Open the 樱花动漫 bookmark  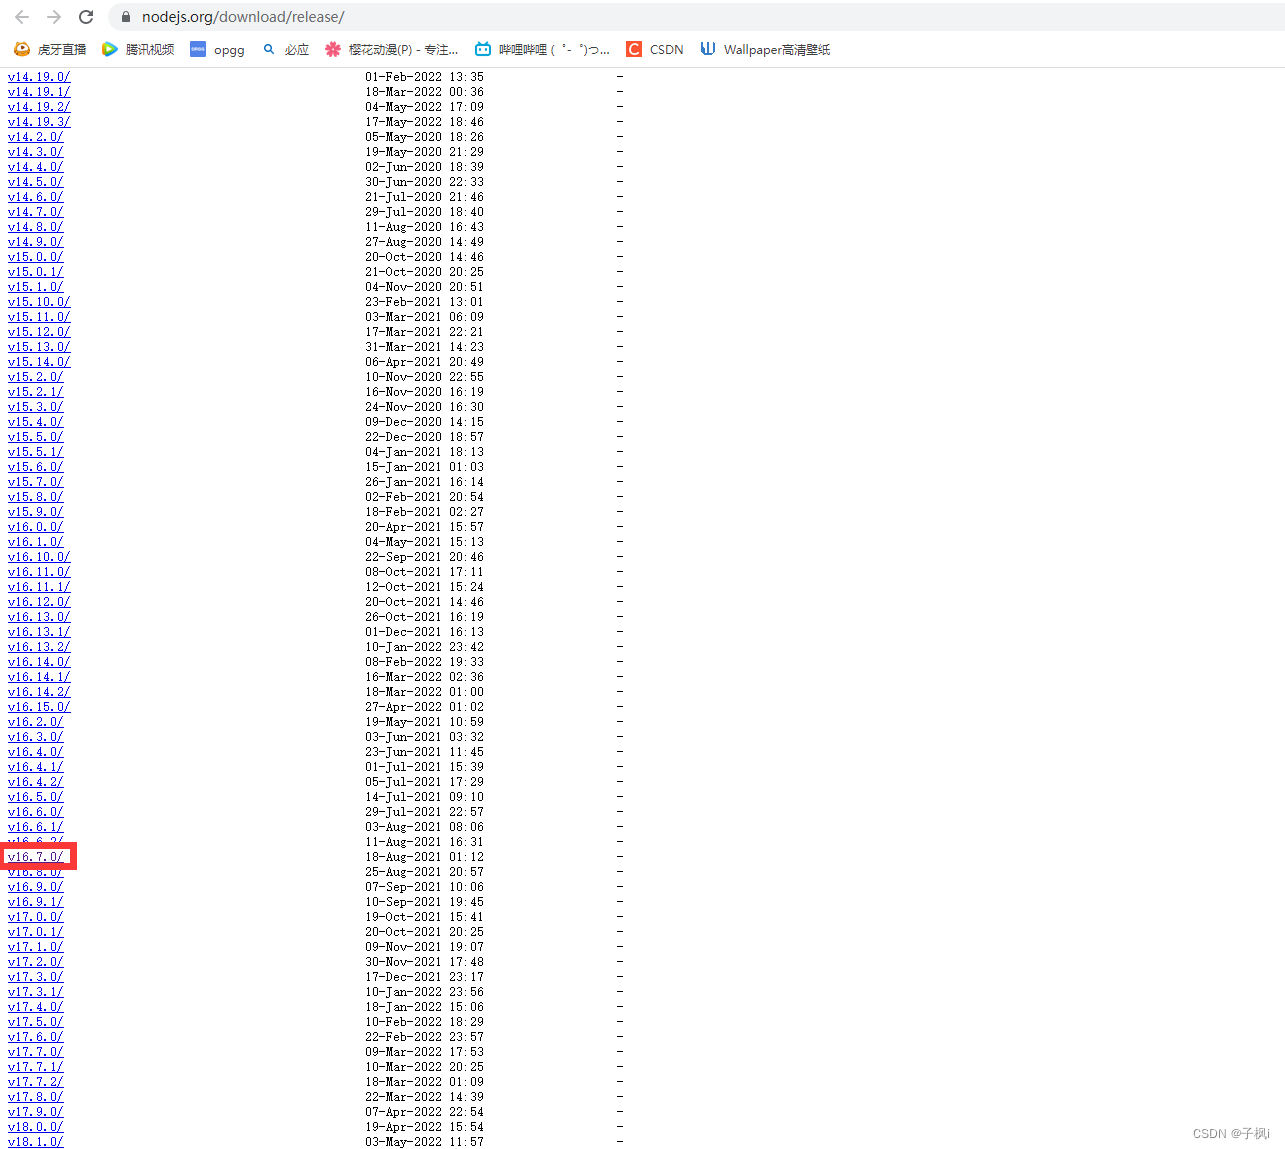pyautogui.click(x=391, y=49)
